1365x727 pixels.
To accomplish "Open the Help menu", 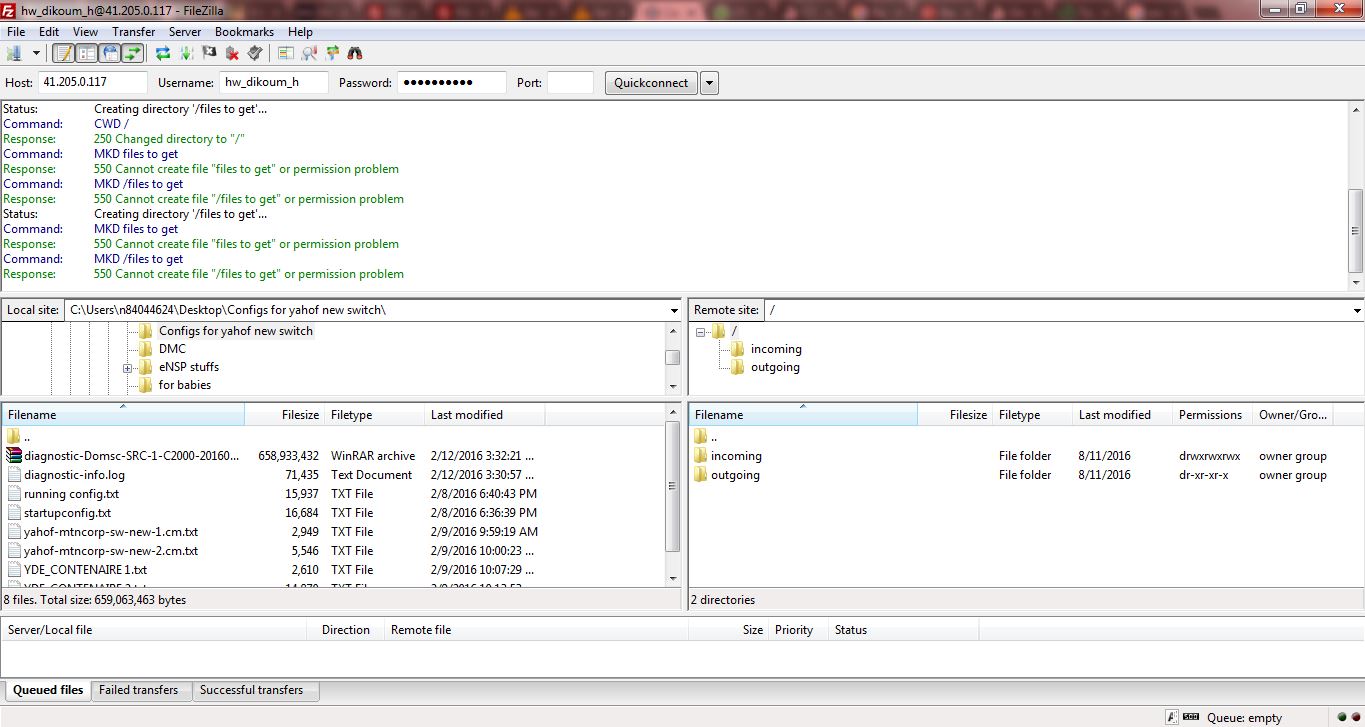I will tap(300, 32).
